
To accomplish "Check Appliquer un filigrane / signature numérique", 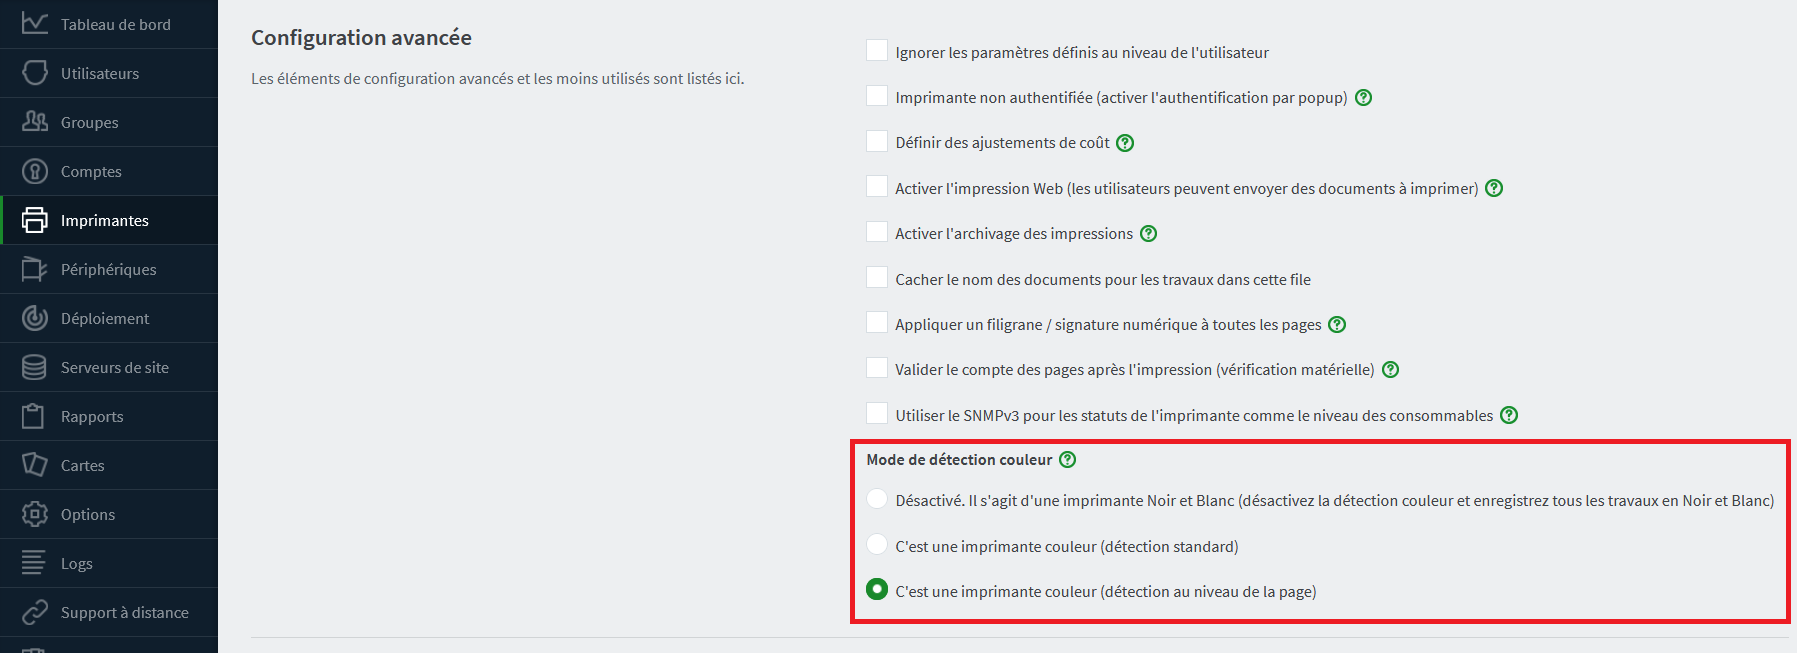I will coord(877,323).
